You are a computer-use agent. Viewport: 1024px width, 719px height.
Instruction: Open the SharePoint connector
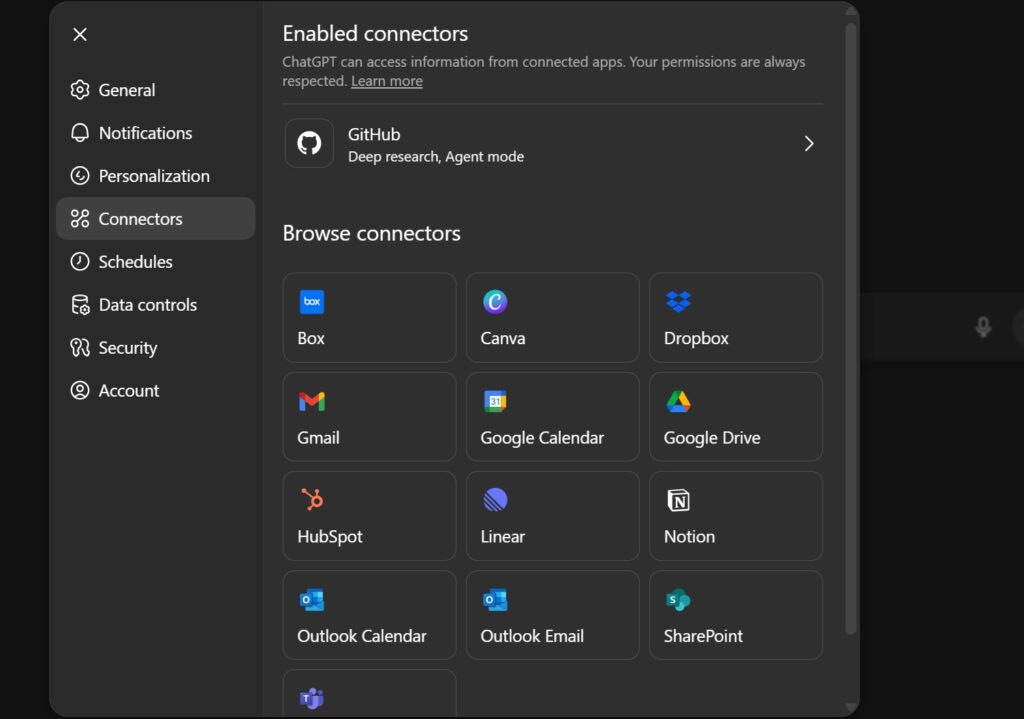[x=735, y=614]
